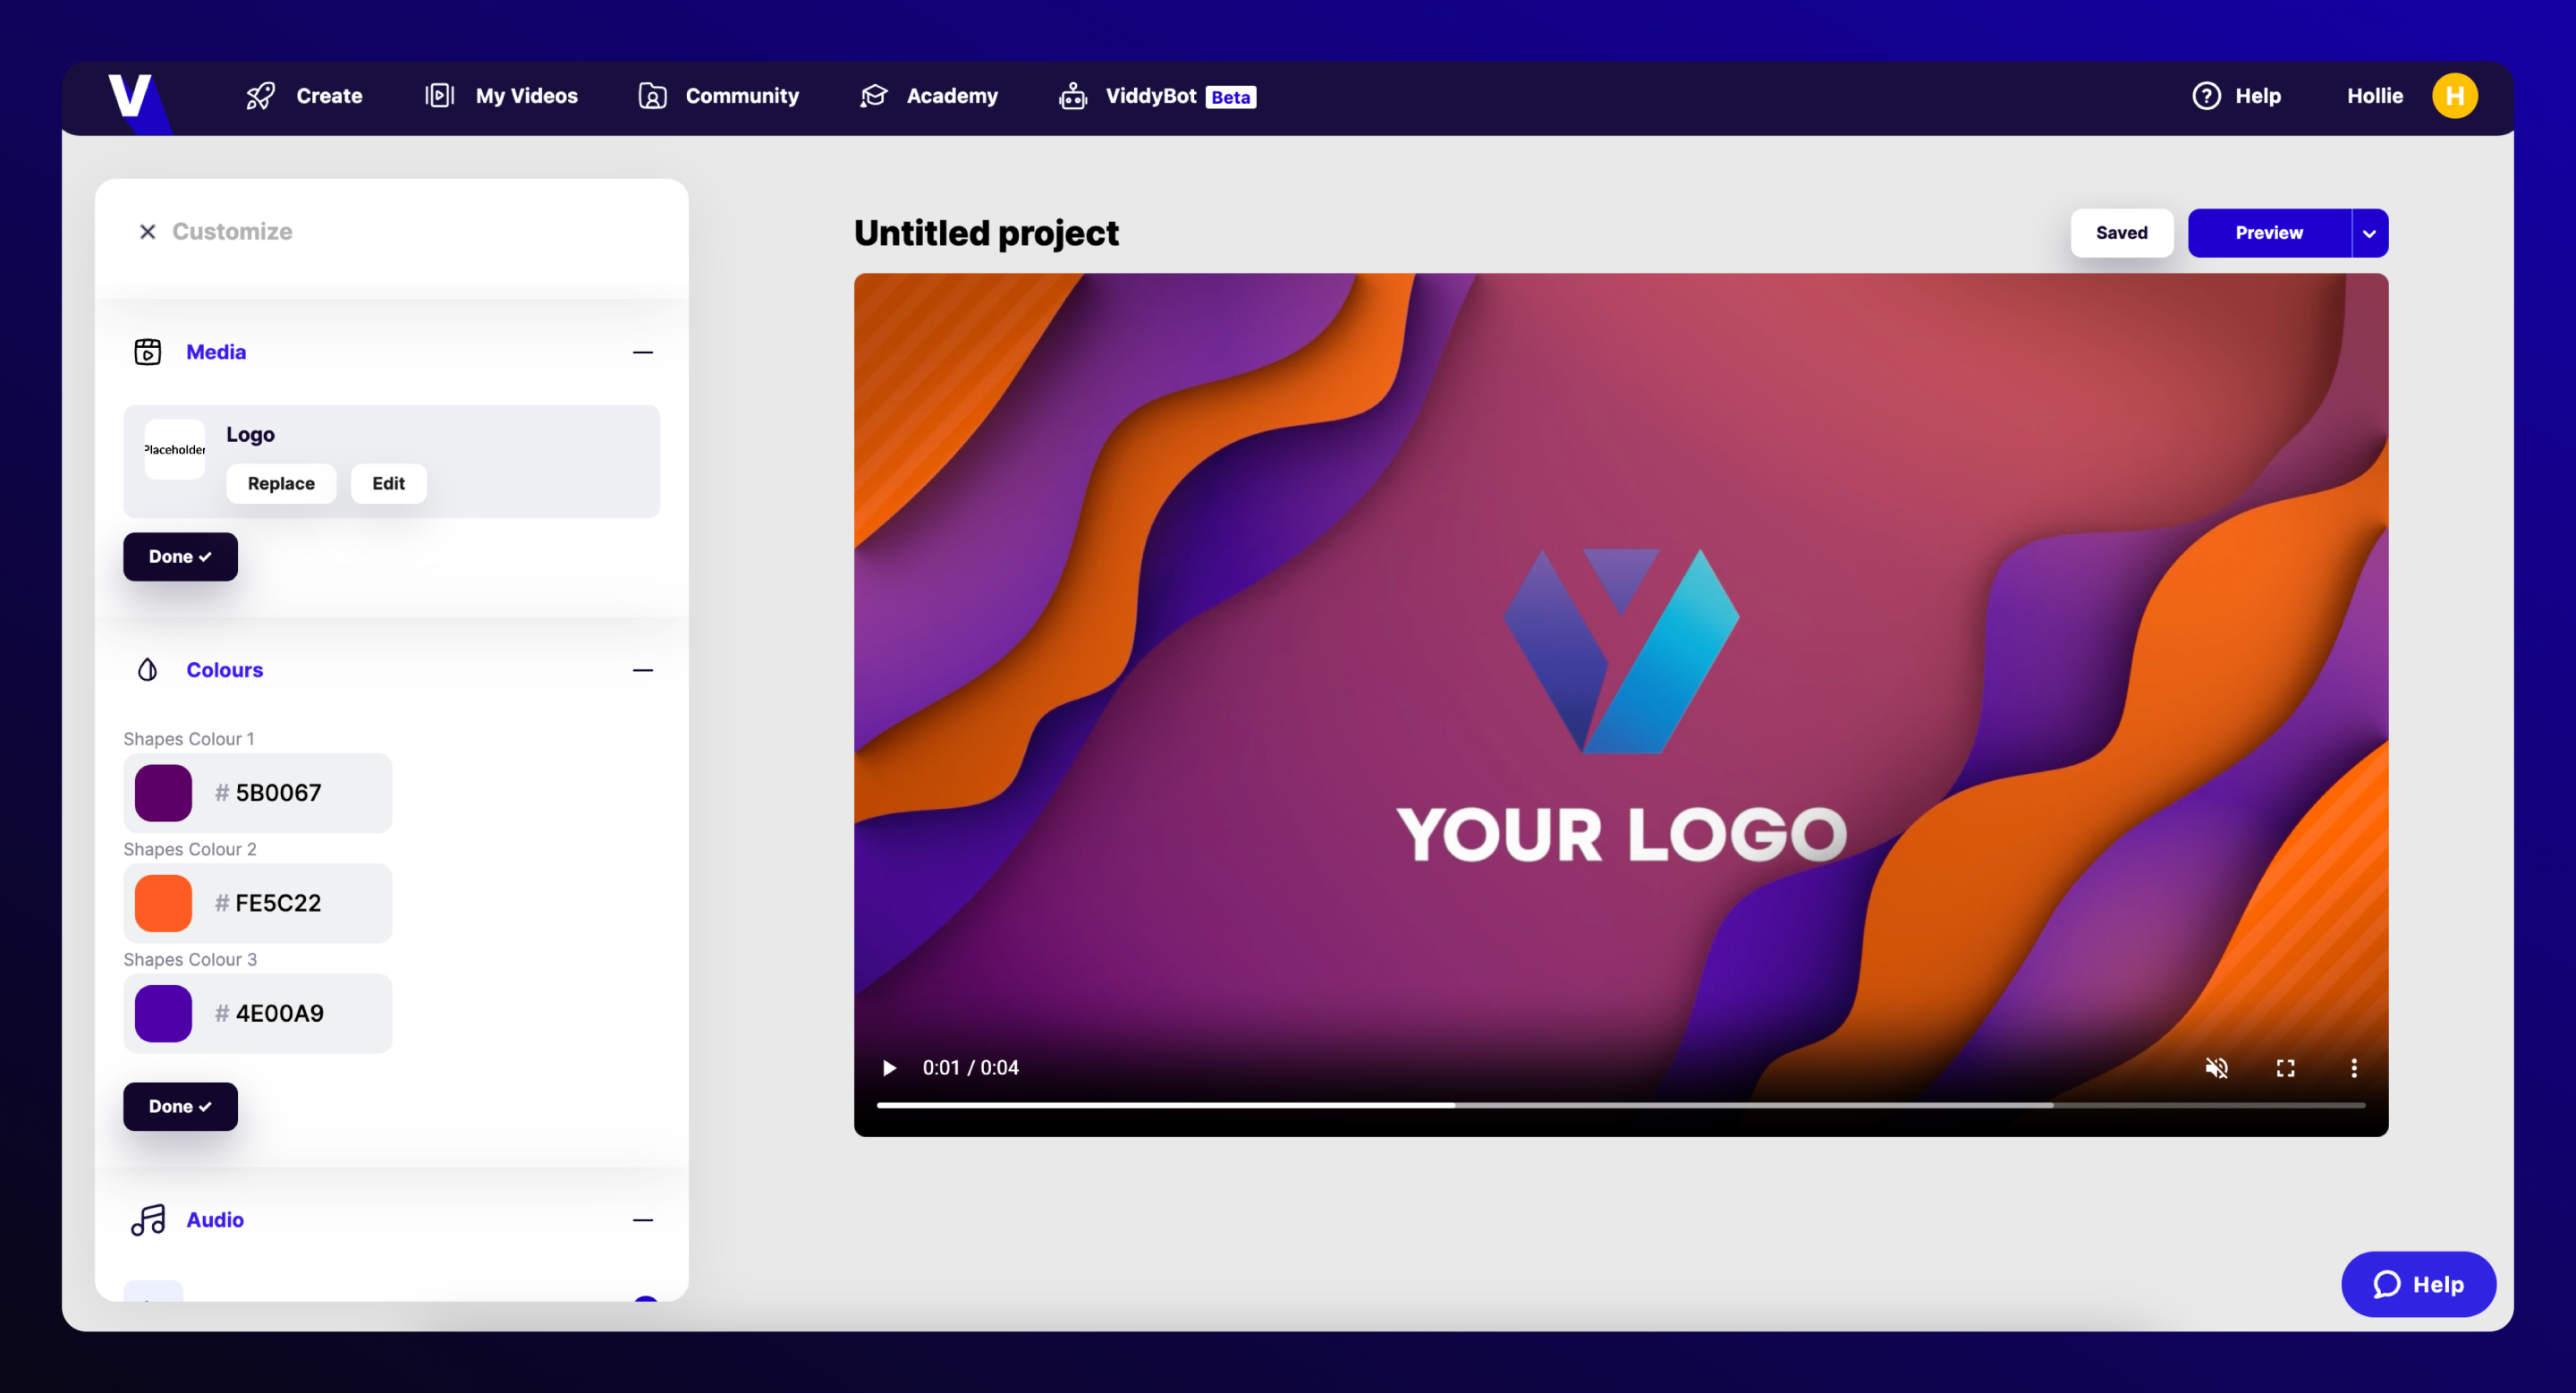Screen dimensions: 2576x1393
Task: Click Done in Media section
Action: pyautogui.click(x=180, y=556)
